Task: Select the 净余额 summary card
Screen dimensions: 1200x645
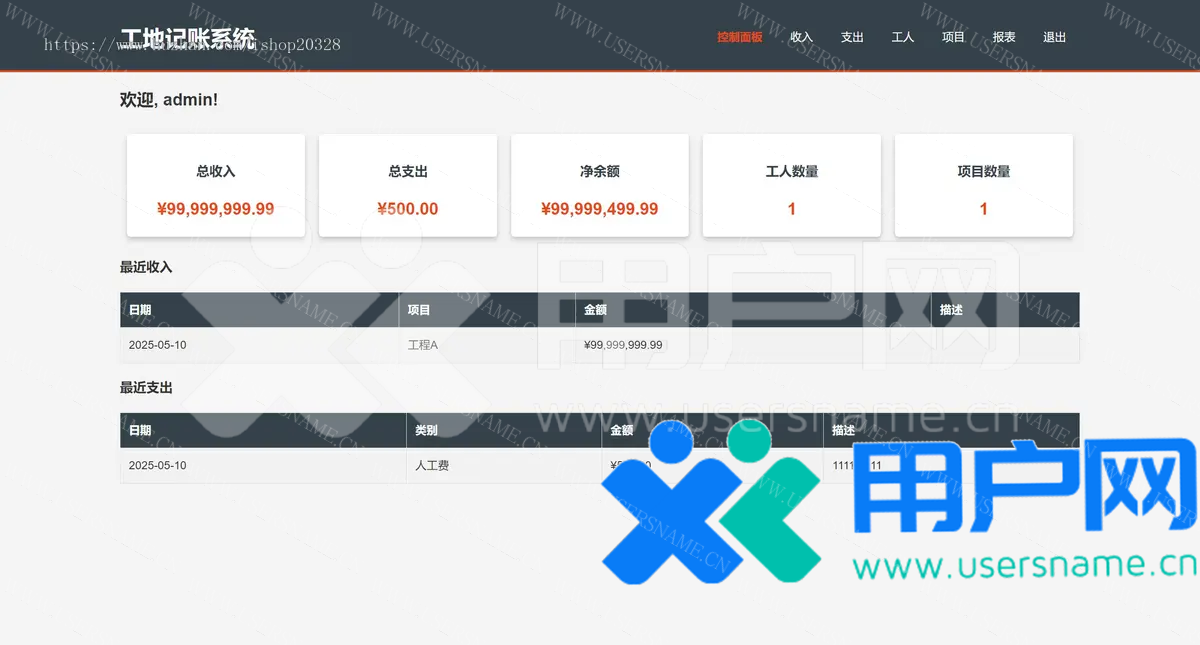Action: point(600,186)
